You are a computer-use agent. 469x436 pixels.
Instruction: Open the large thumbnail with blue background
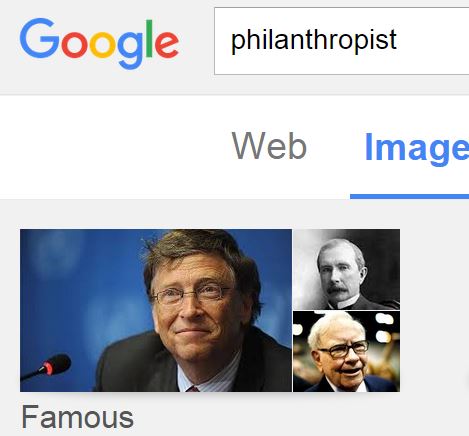pyautogui.click(x=156, y=310)
